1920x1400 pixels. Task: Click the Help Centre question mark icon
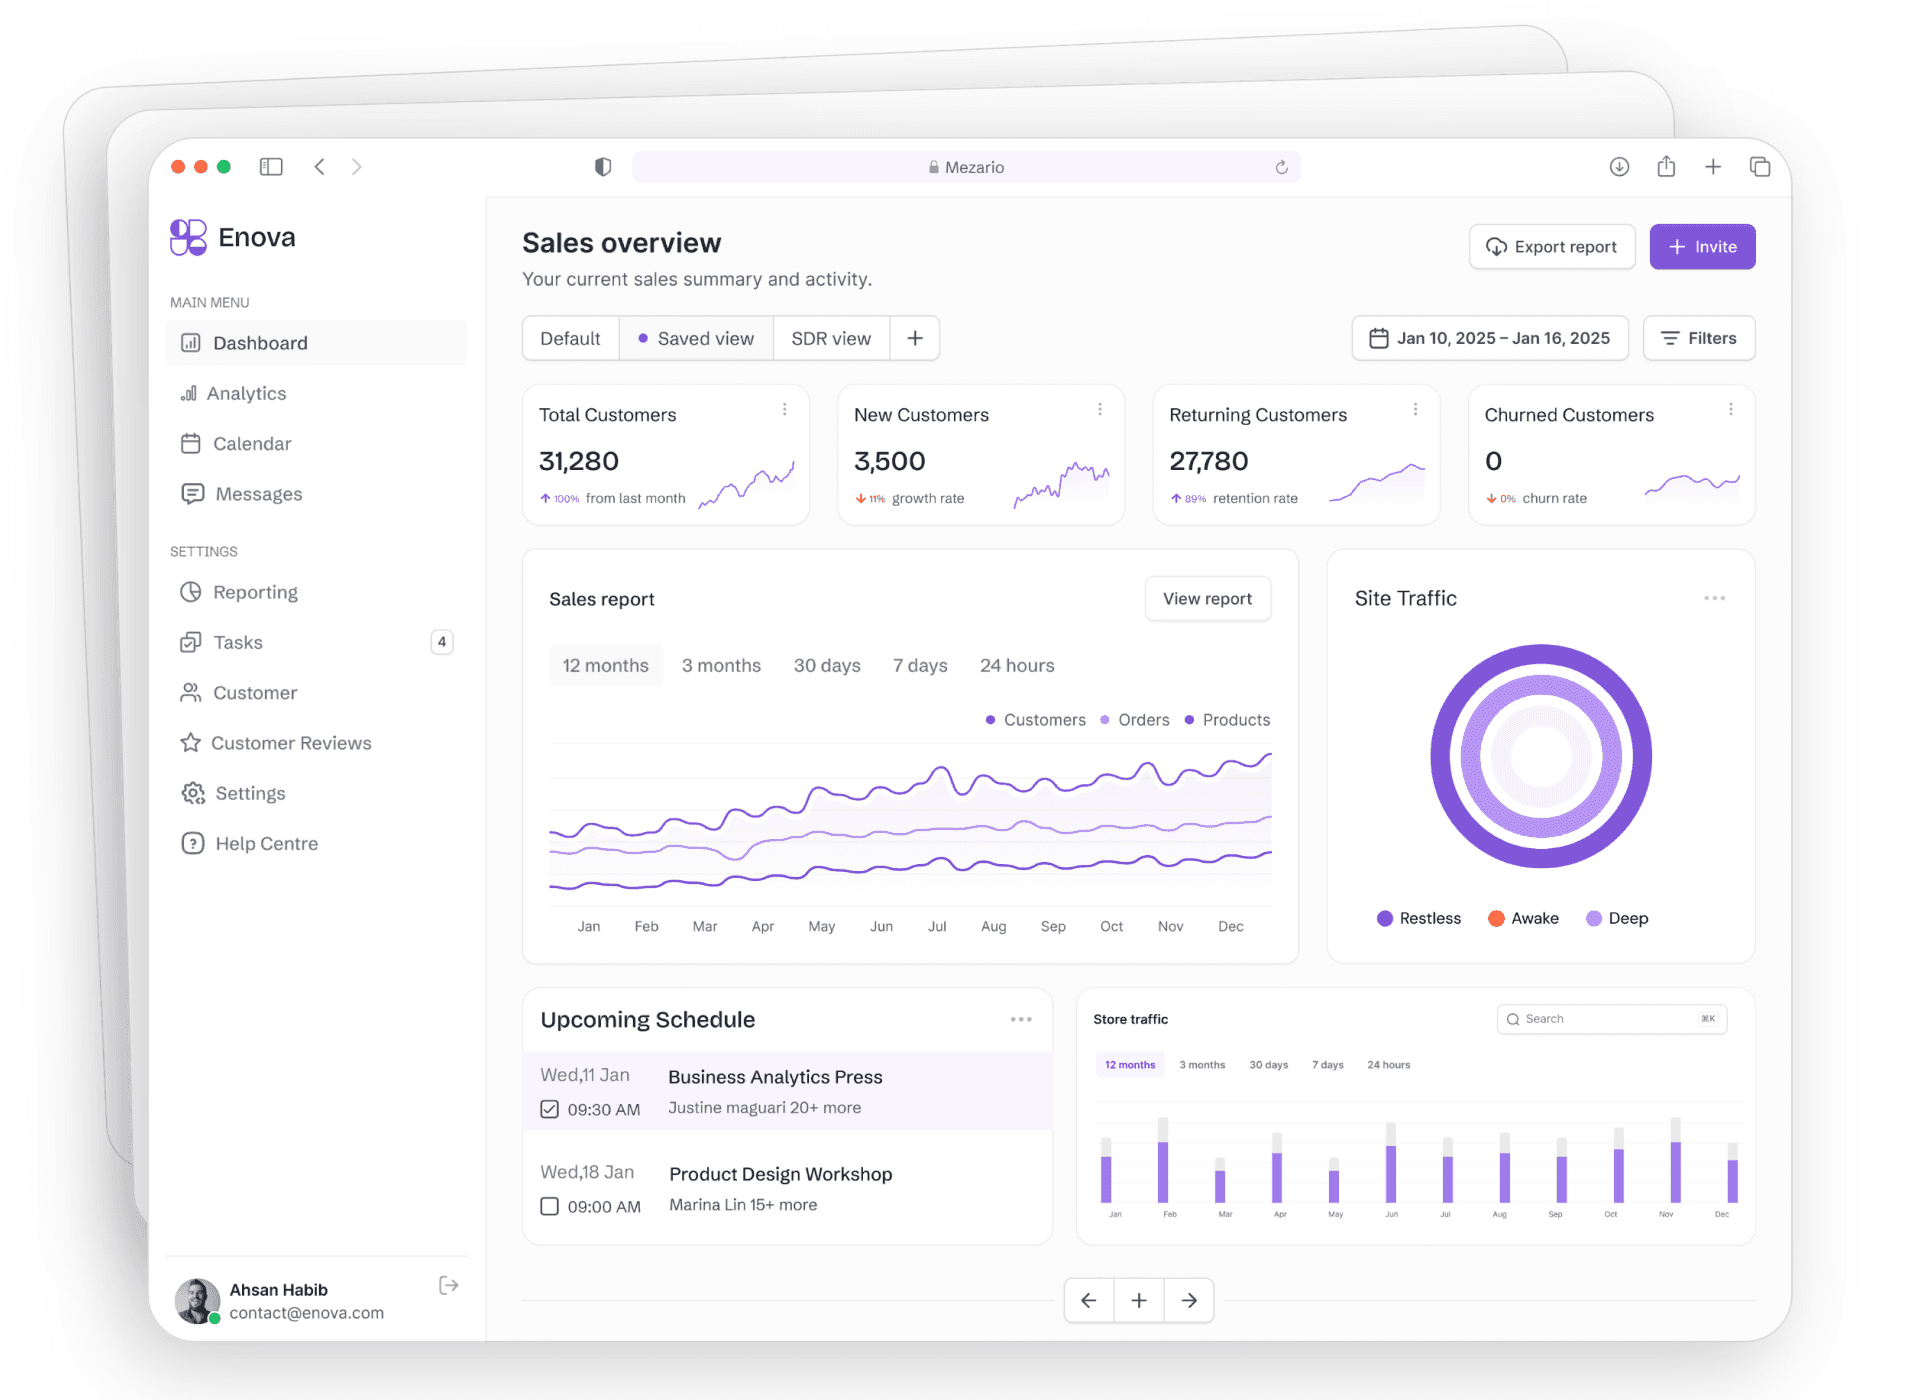(189, 844)
